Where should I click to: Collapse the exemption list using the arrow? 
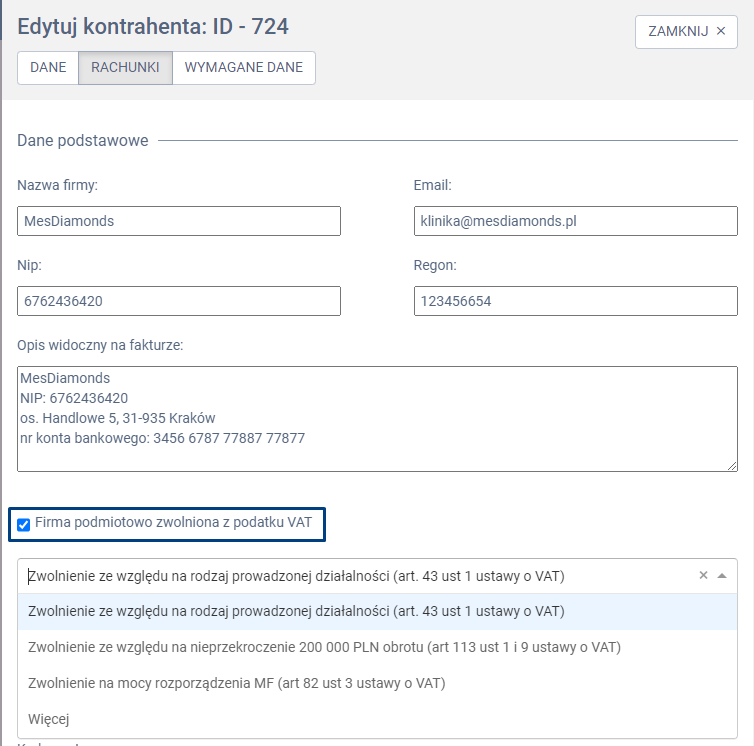coord(722,576)
